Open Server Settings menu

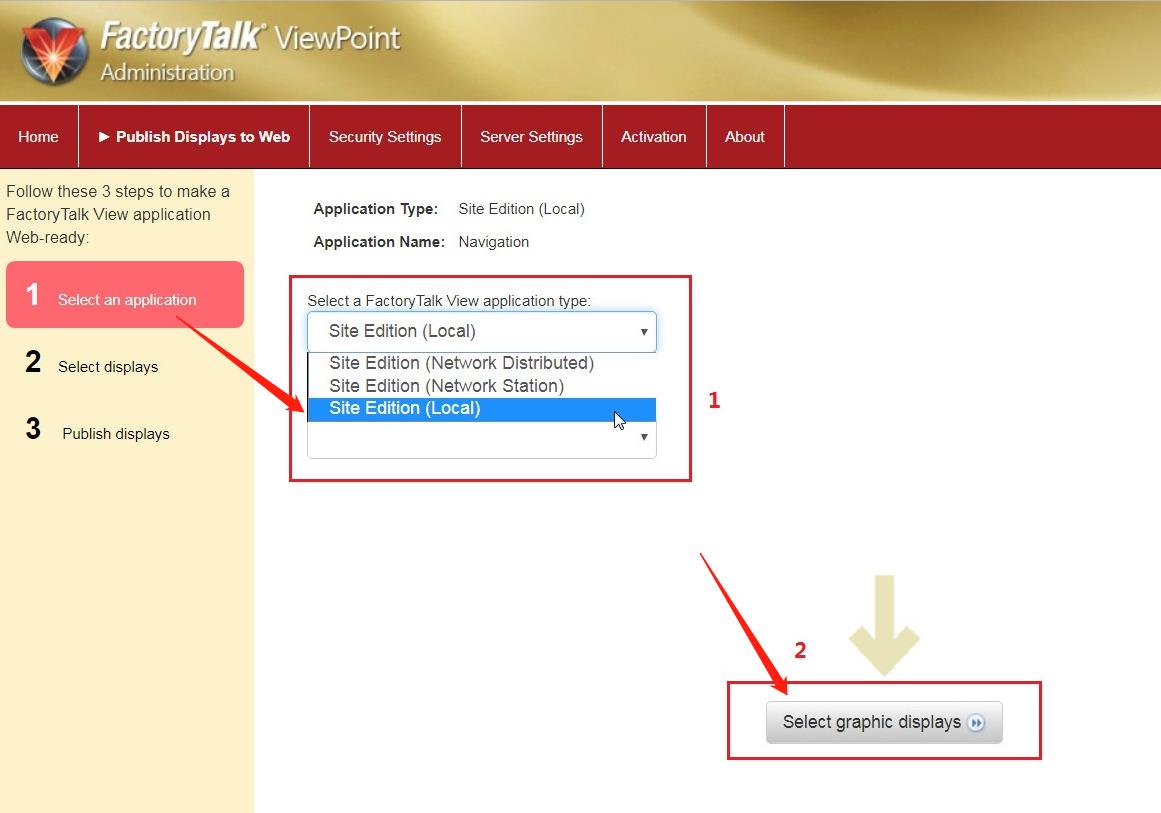click(532, 137)
